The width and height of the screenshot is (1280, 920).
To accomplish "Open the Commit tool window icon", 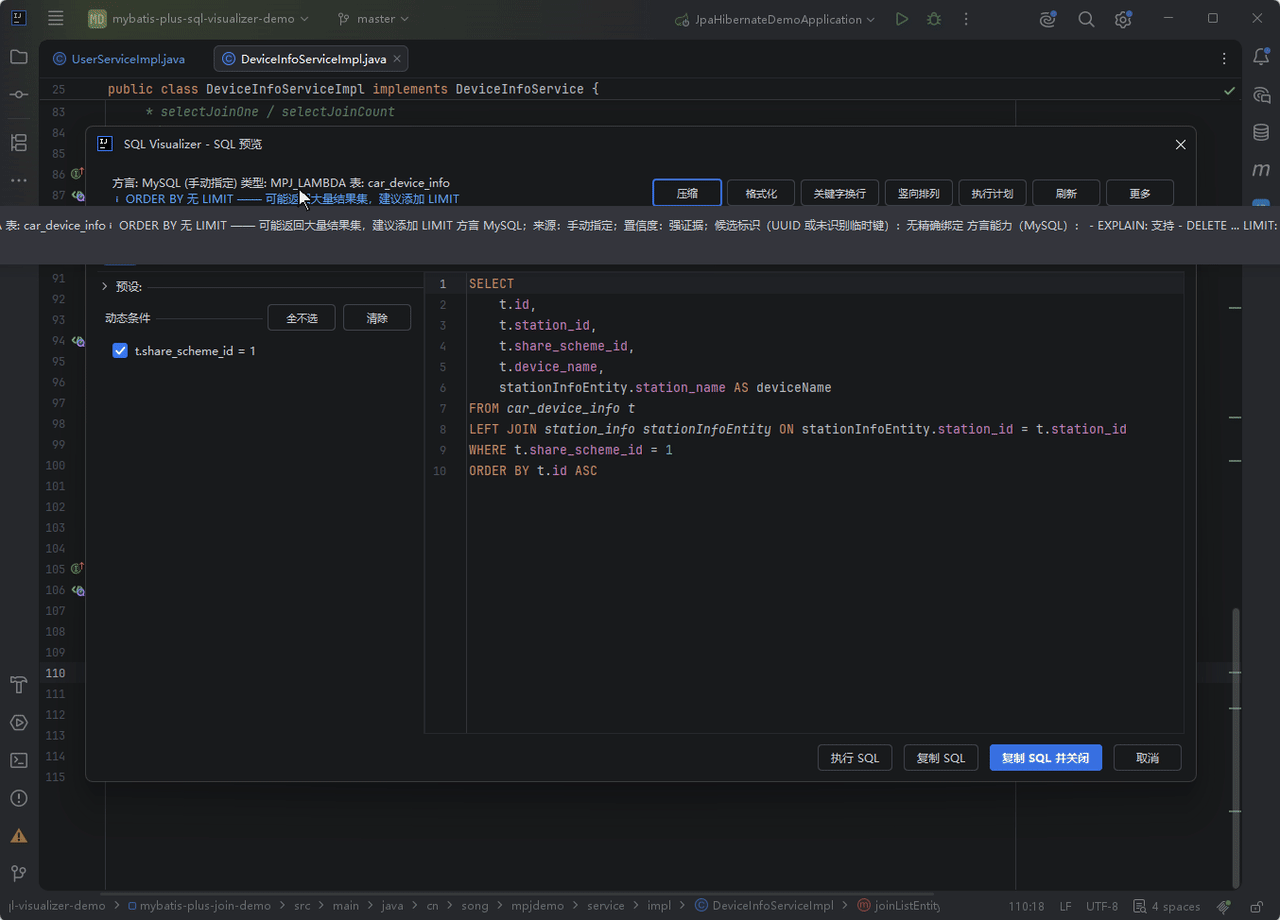I will point(19,94).
